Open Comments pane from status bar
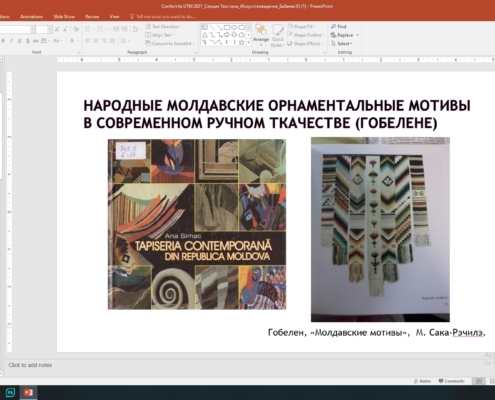The width and height of the screenshot is (495, 400). pyautogui.click(x=451, y=381)
